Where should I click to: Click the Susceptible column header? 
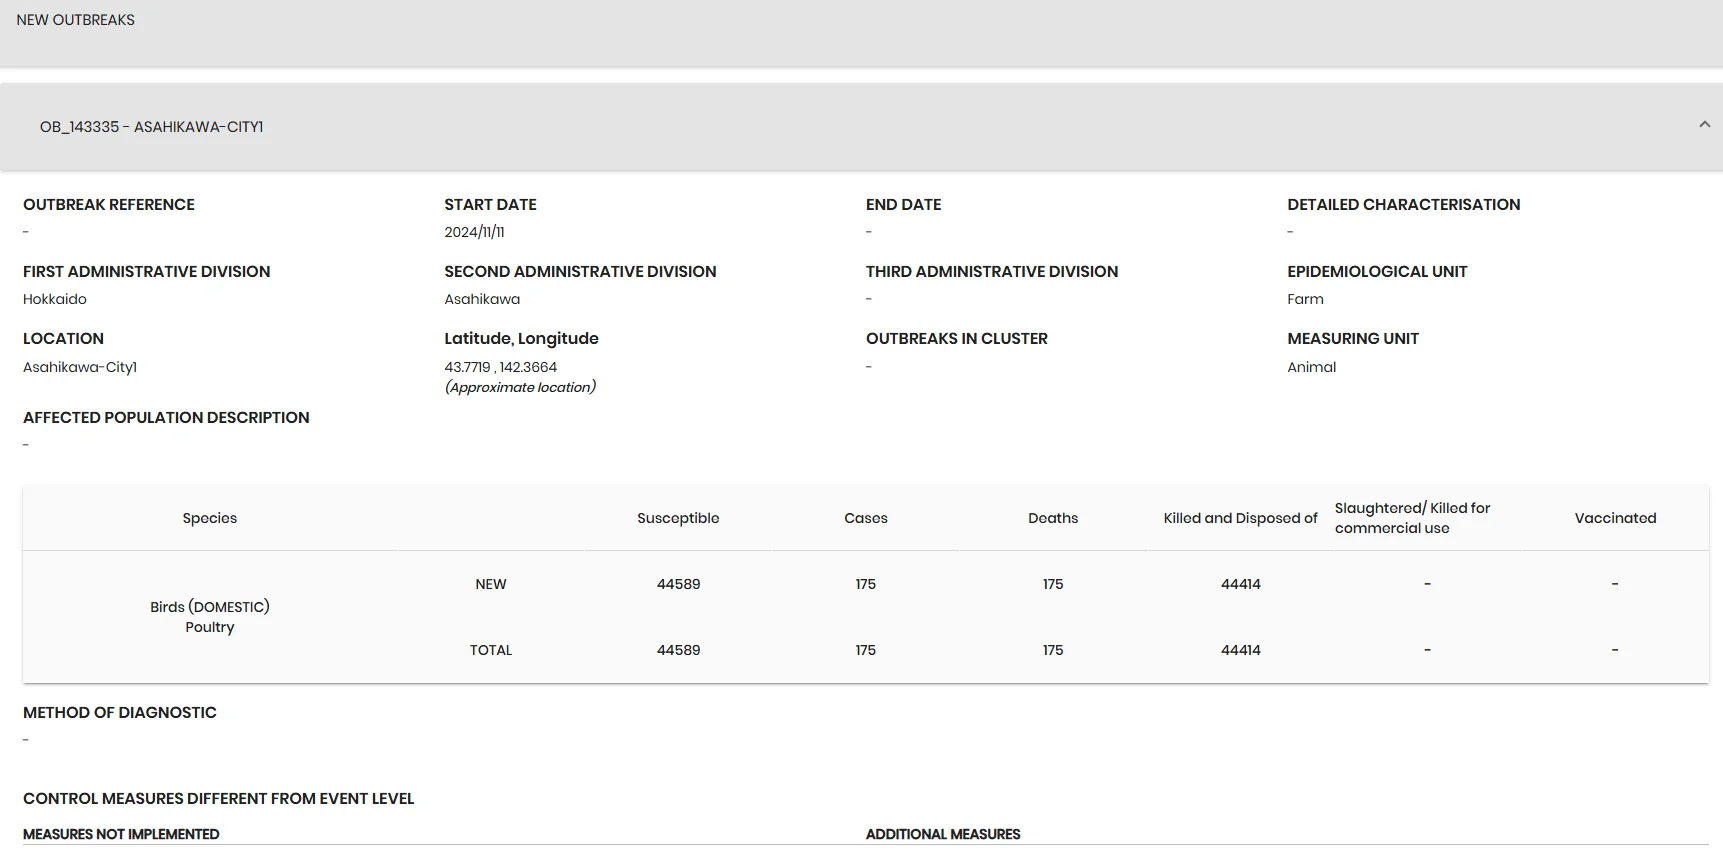[678, 518]
